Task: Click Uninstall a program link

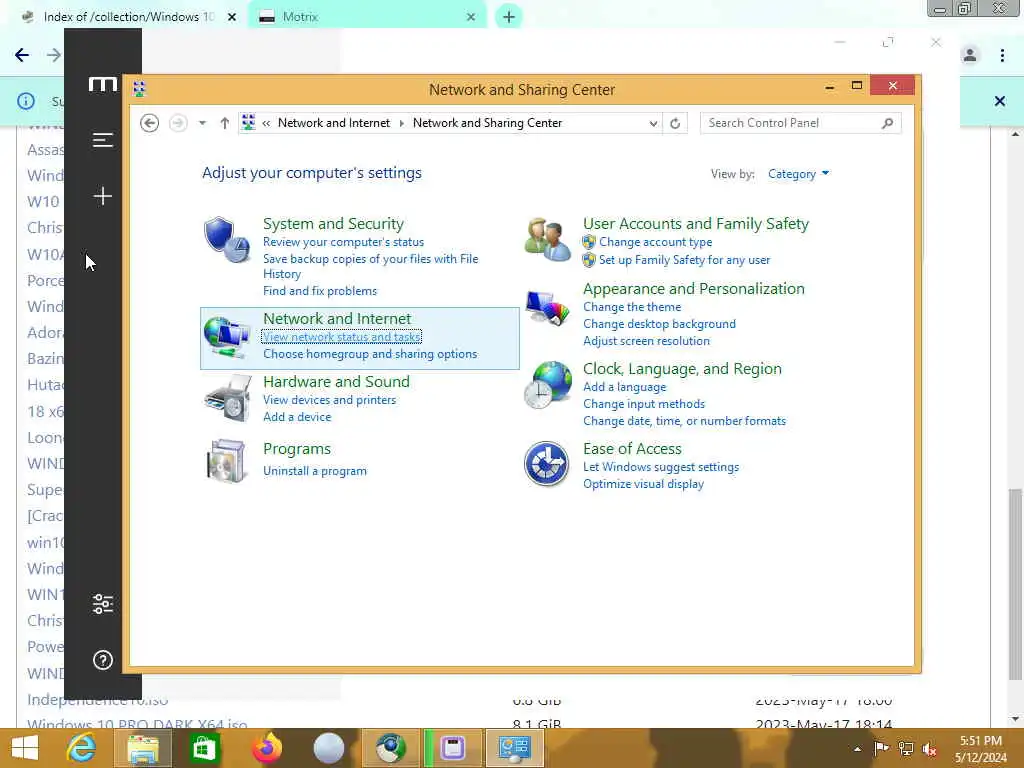Action: click(315, 471)
